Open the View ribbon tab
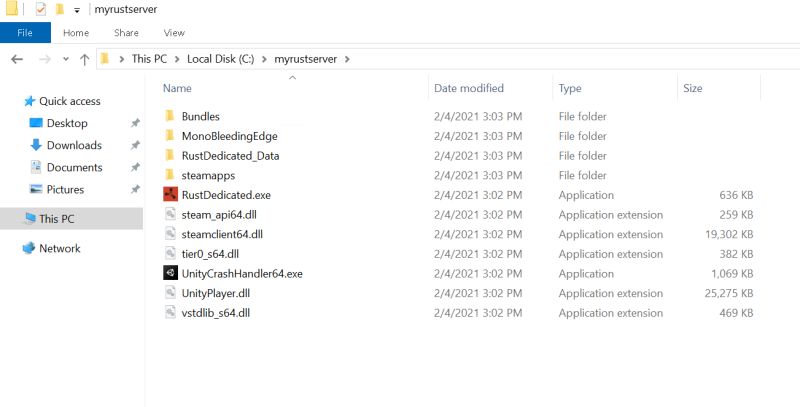Screen dimensions: 800x407 click(x=174, y=33)
